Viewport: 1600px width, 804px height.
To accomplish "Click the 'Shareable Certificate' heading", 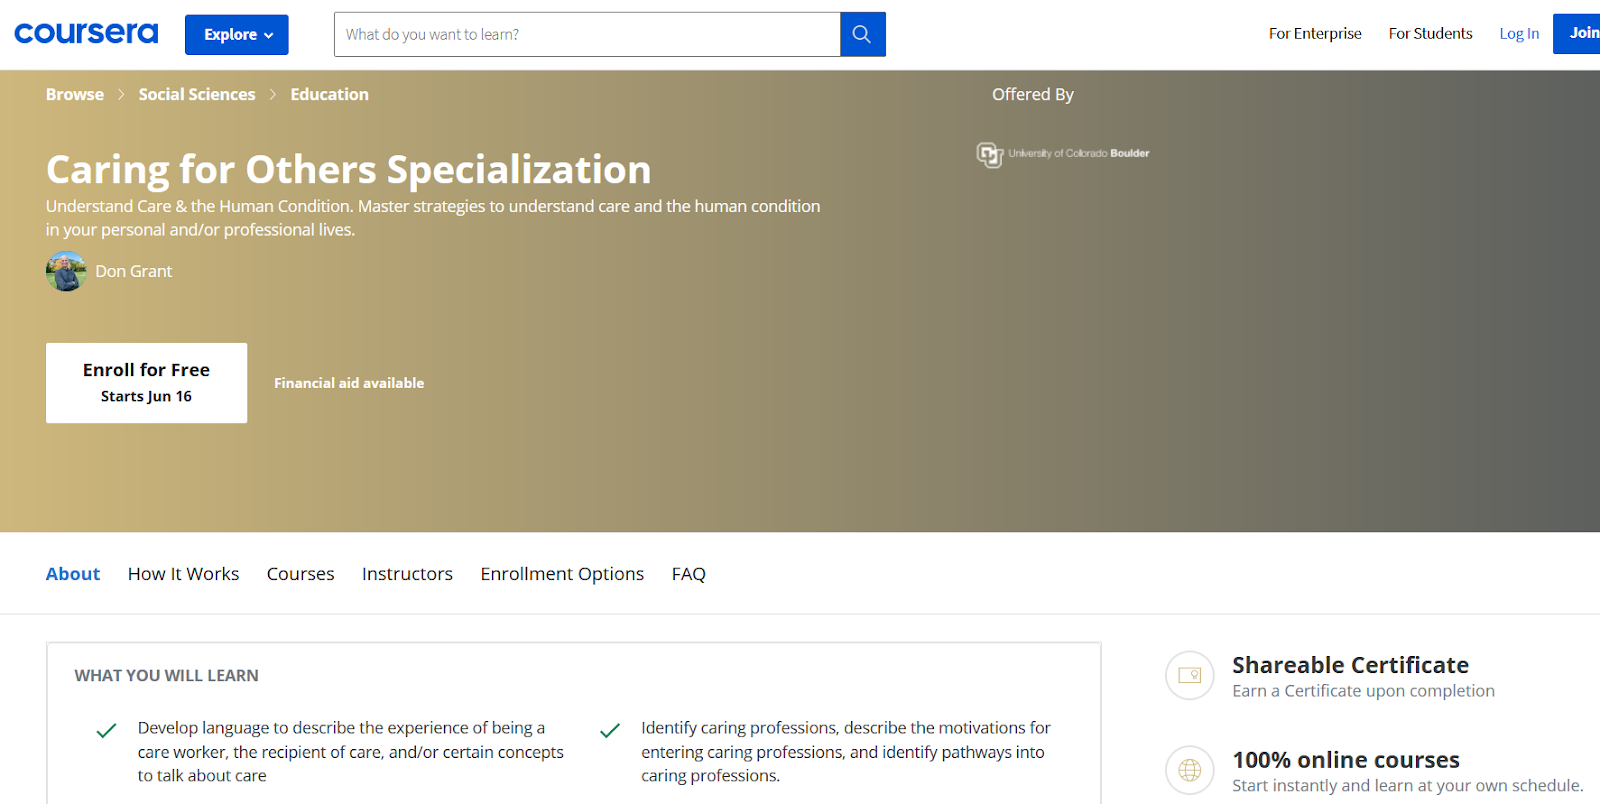I will tap(1350, 665).
